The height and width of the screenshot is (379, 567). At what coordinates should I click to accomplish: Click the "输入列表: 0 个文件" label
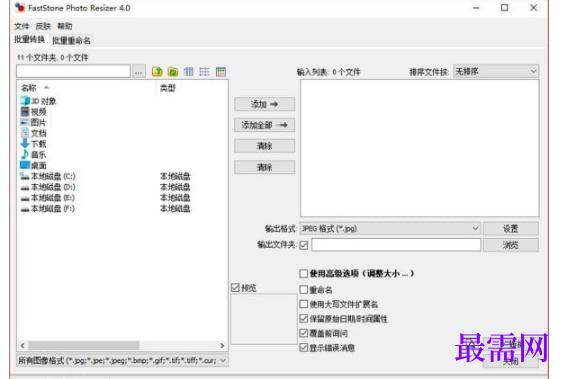click(x=329, y=72)
